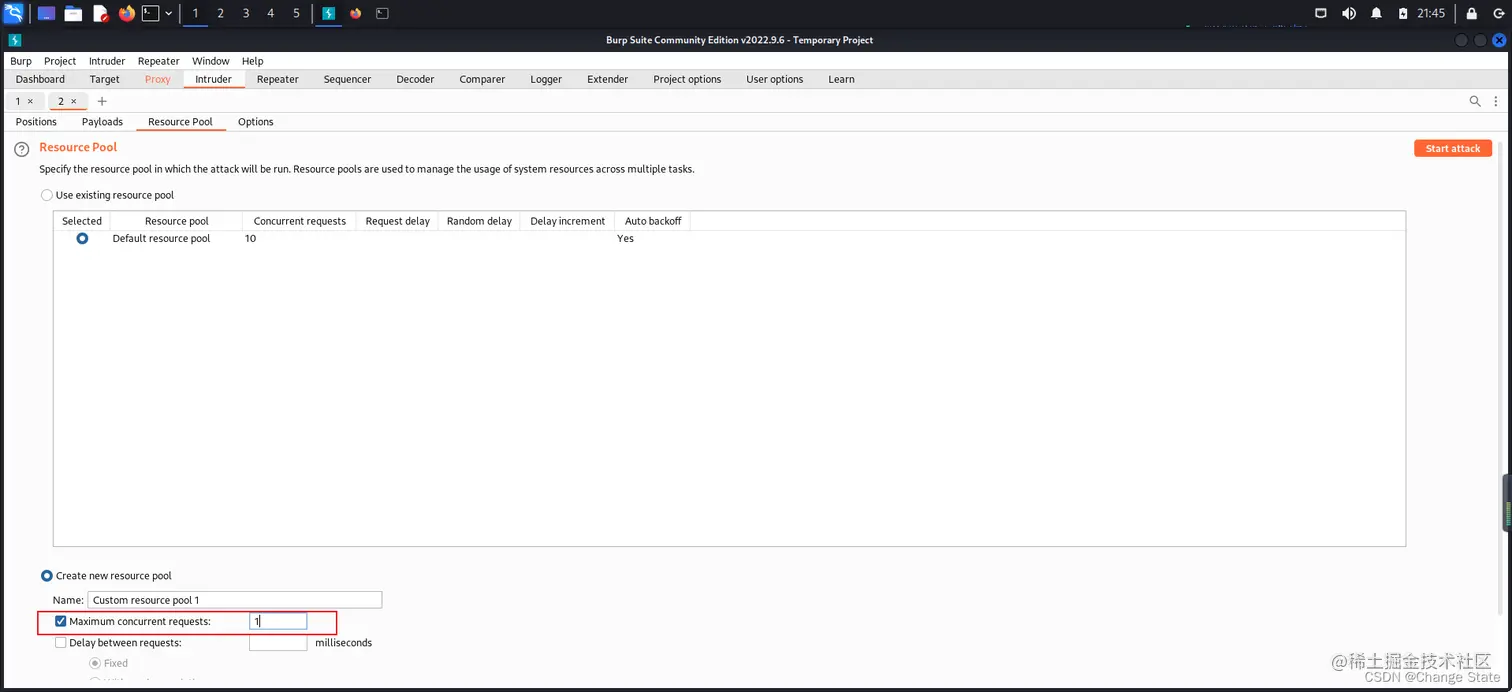
Task: Lock the screen with the padlock icon
Action: (1471, 13)
